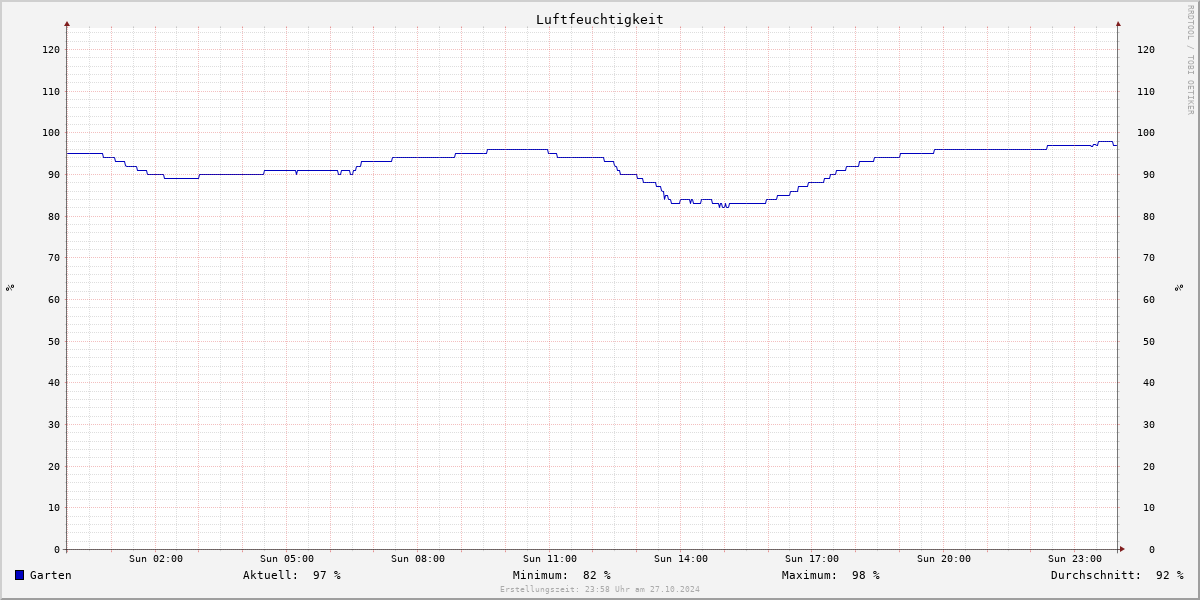Click the Sun 14:00 time axis label

(681, 559)
